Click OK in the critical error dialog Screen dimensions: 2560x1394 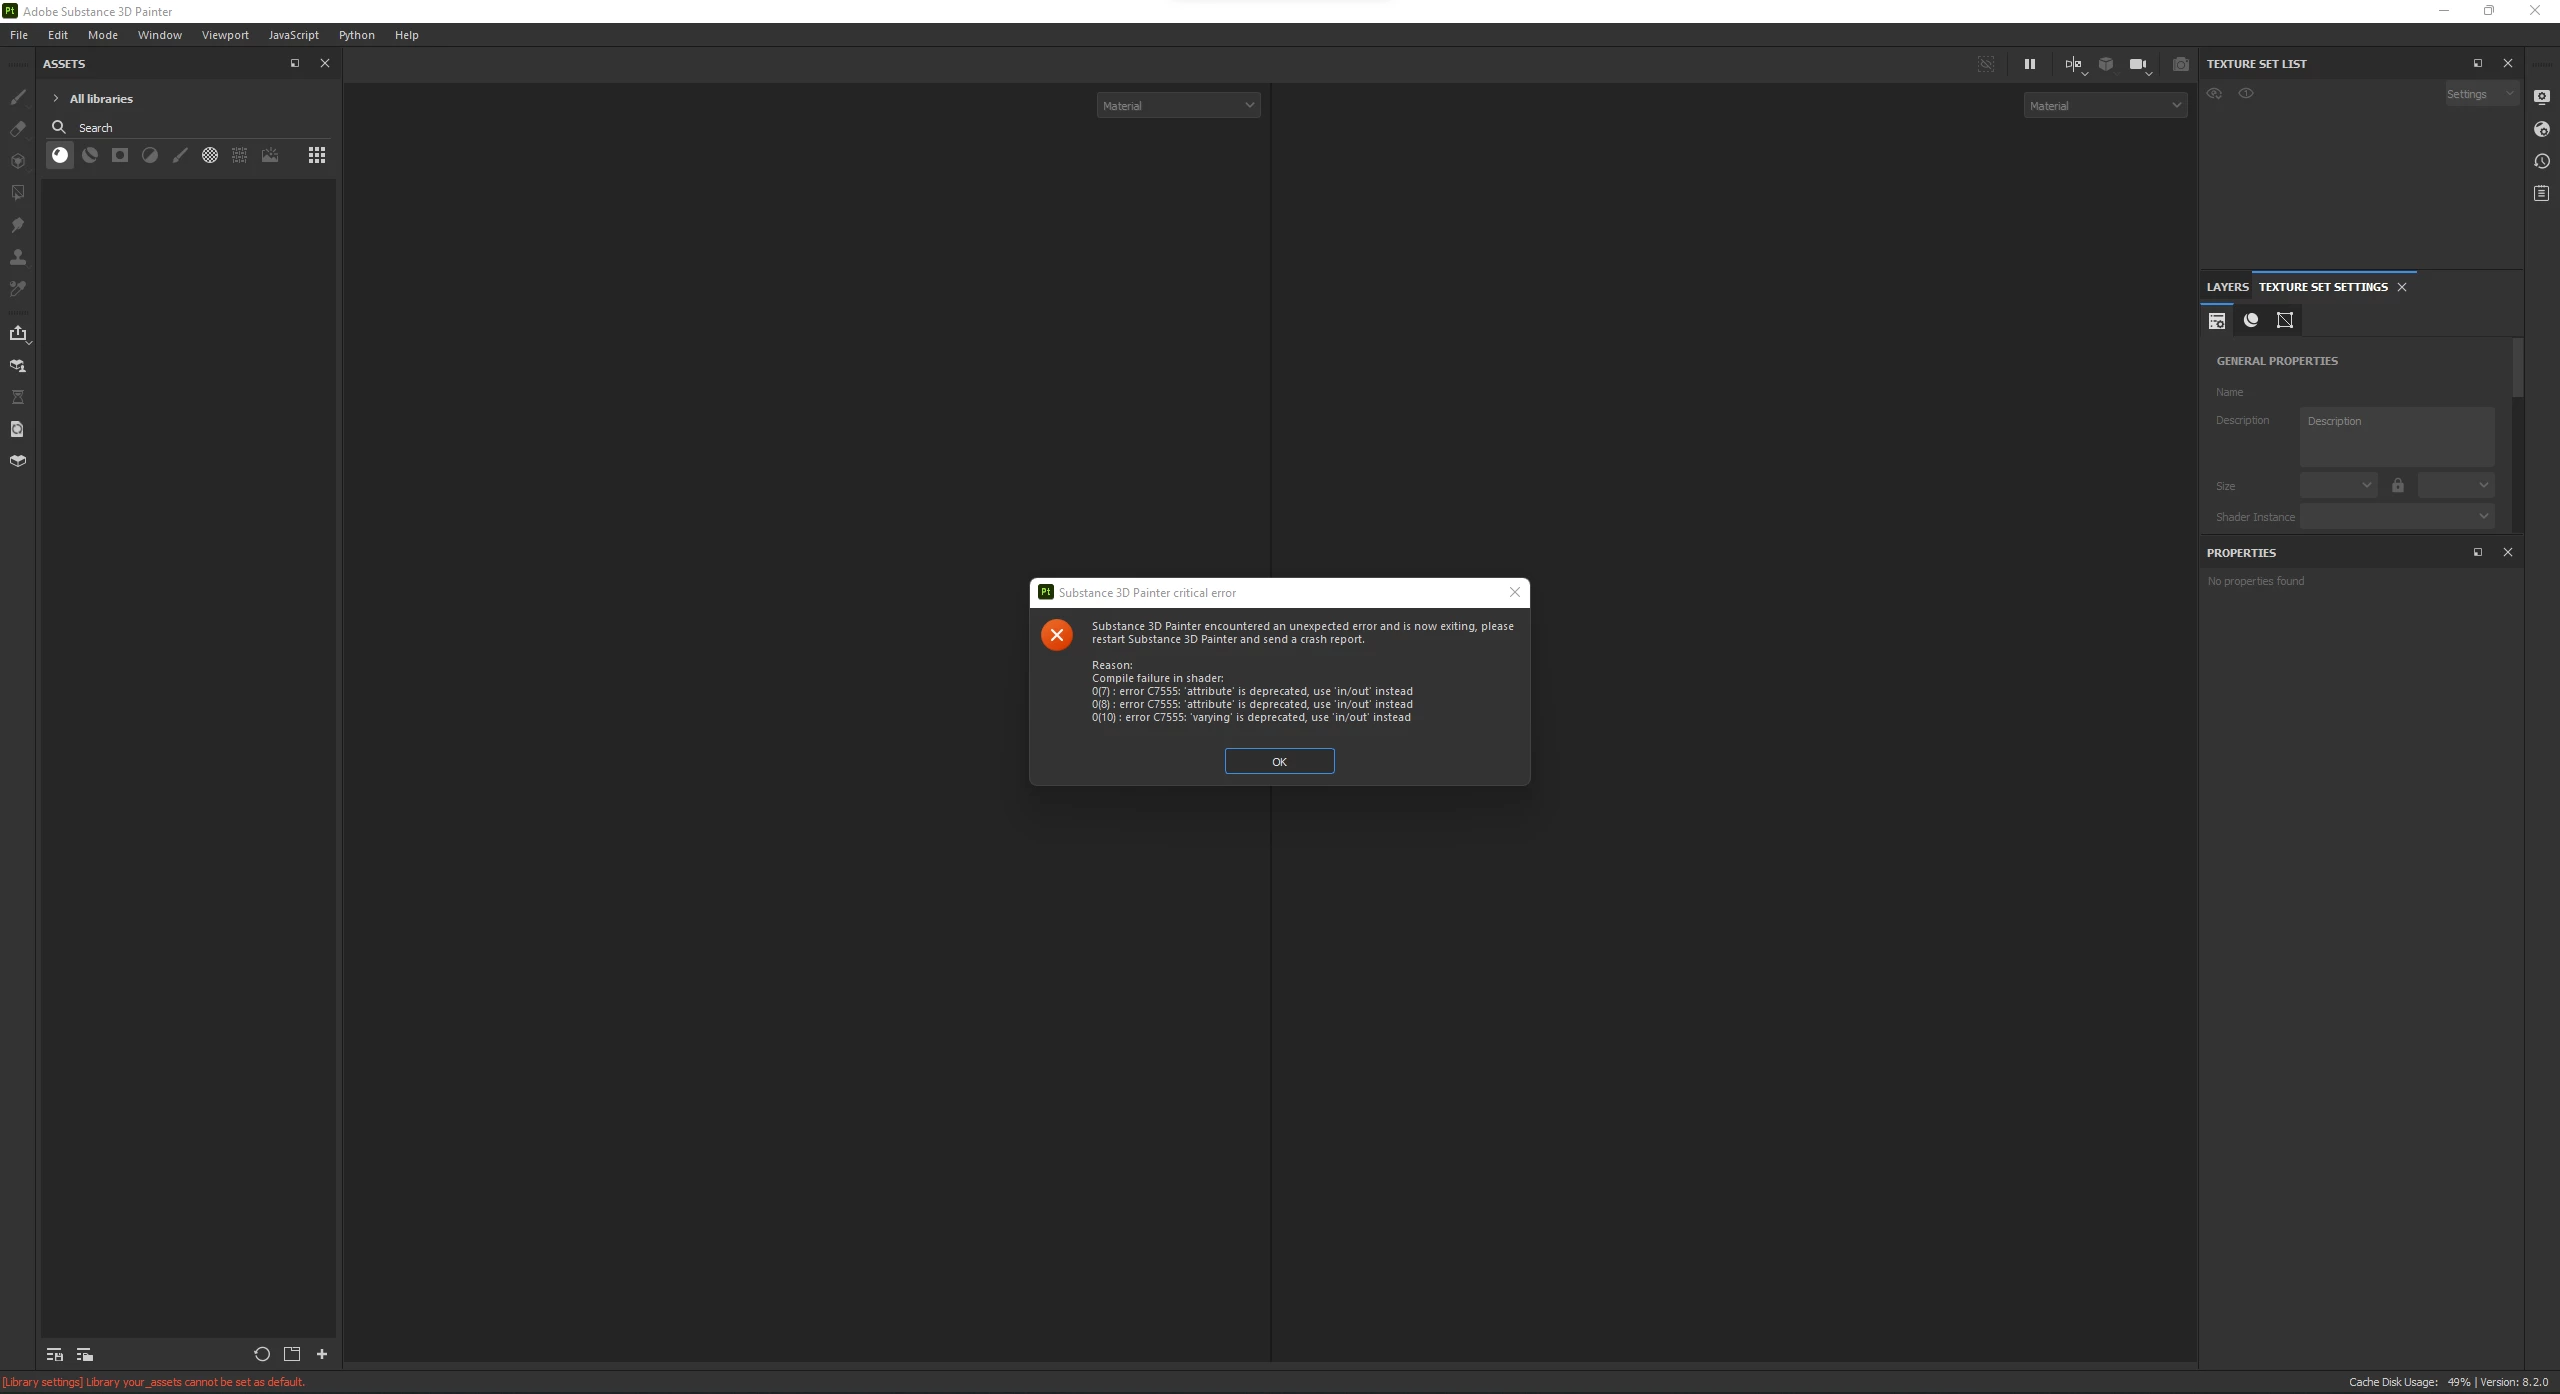point(1279,761)
